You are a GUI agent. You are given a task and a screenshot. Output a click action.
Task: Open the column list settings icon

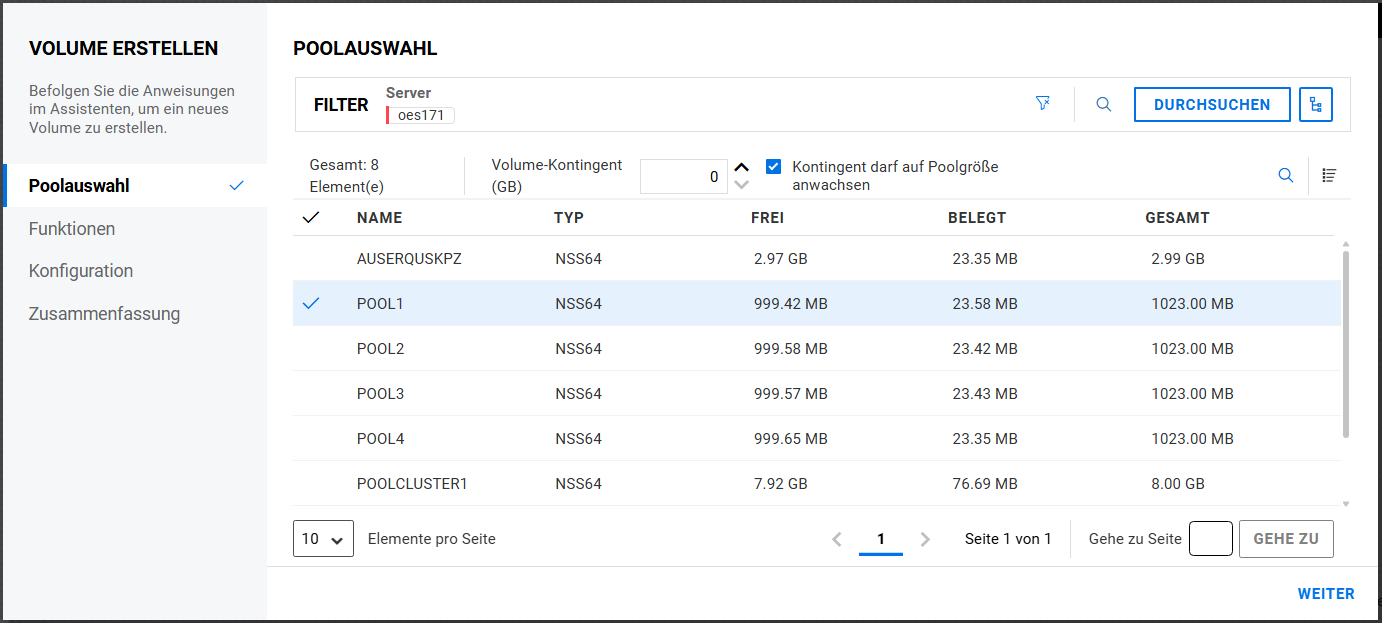pos(1328,176)
